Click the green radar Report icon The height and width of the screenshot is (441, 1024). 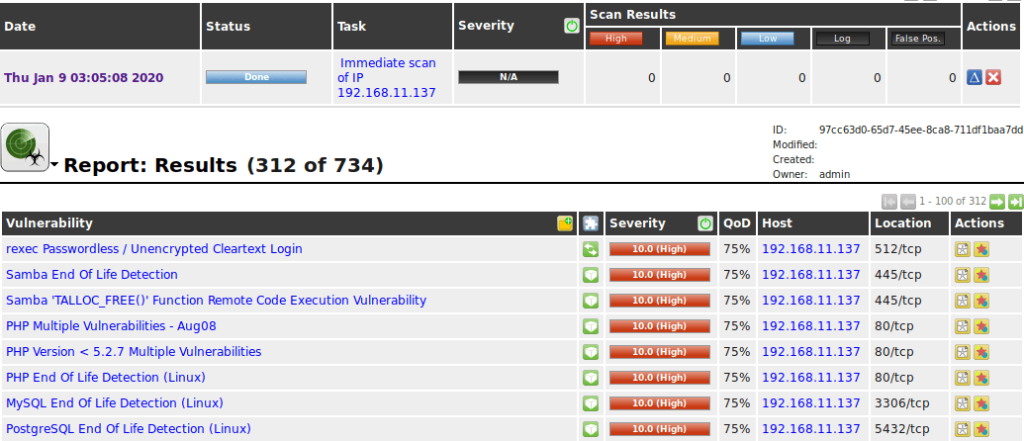pyautogui.click(x=25, y=147)
